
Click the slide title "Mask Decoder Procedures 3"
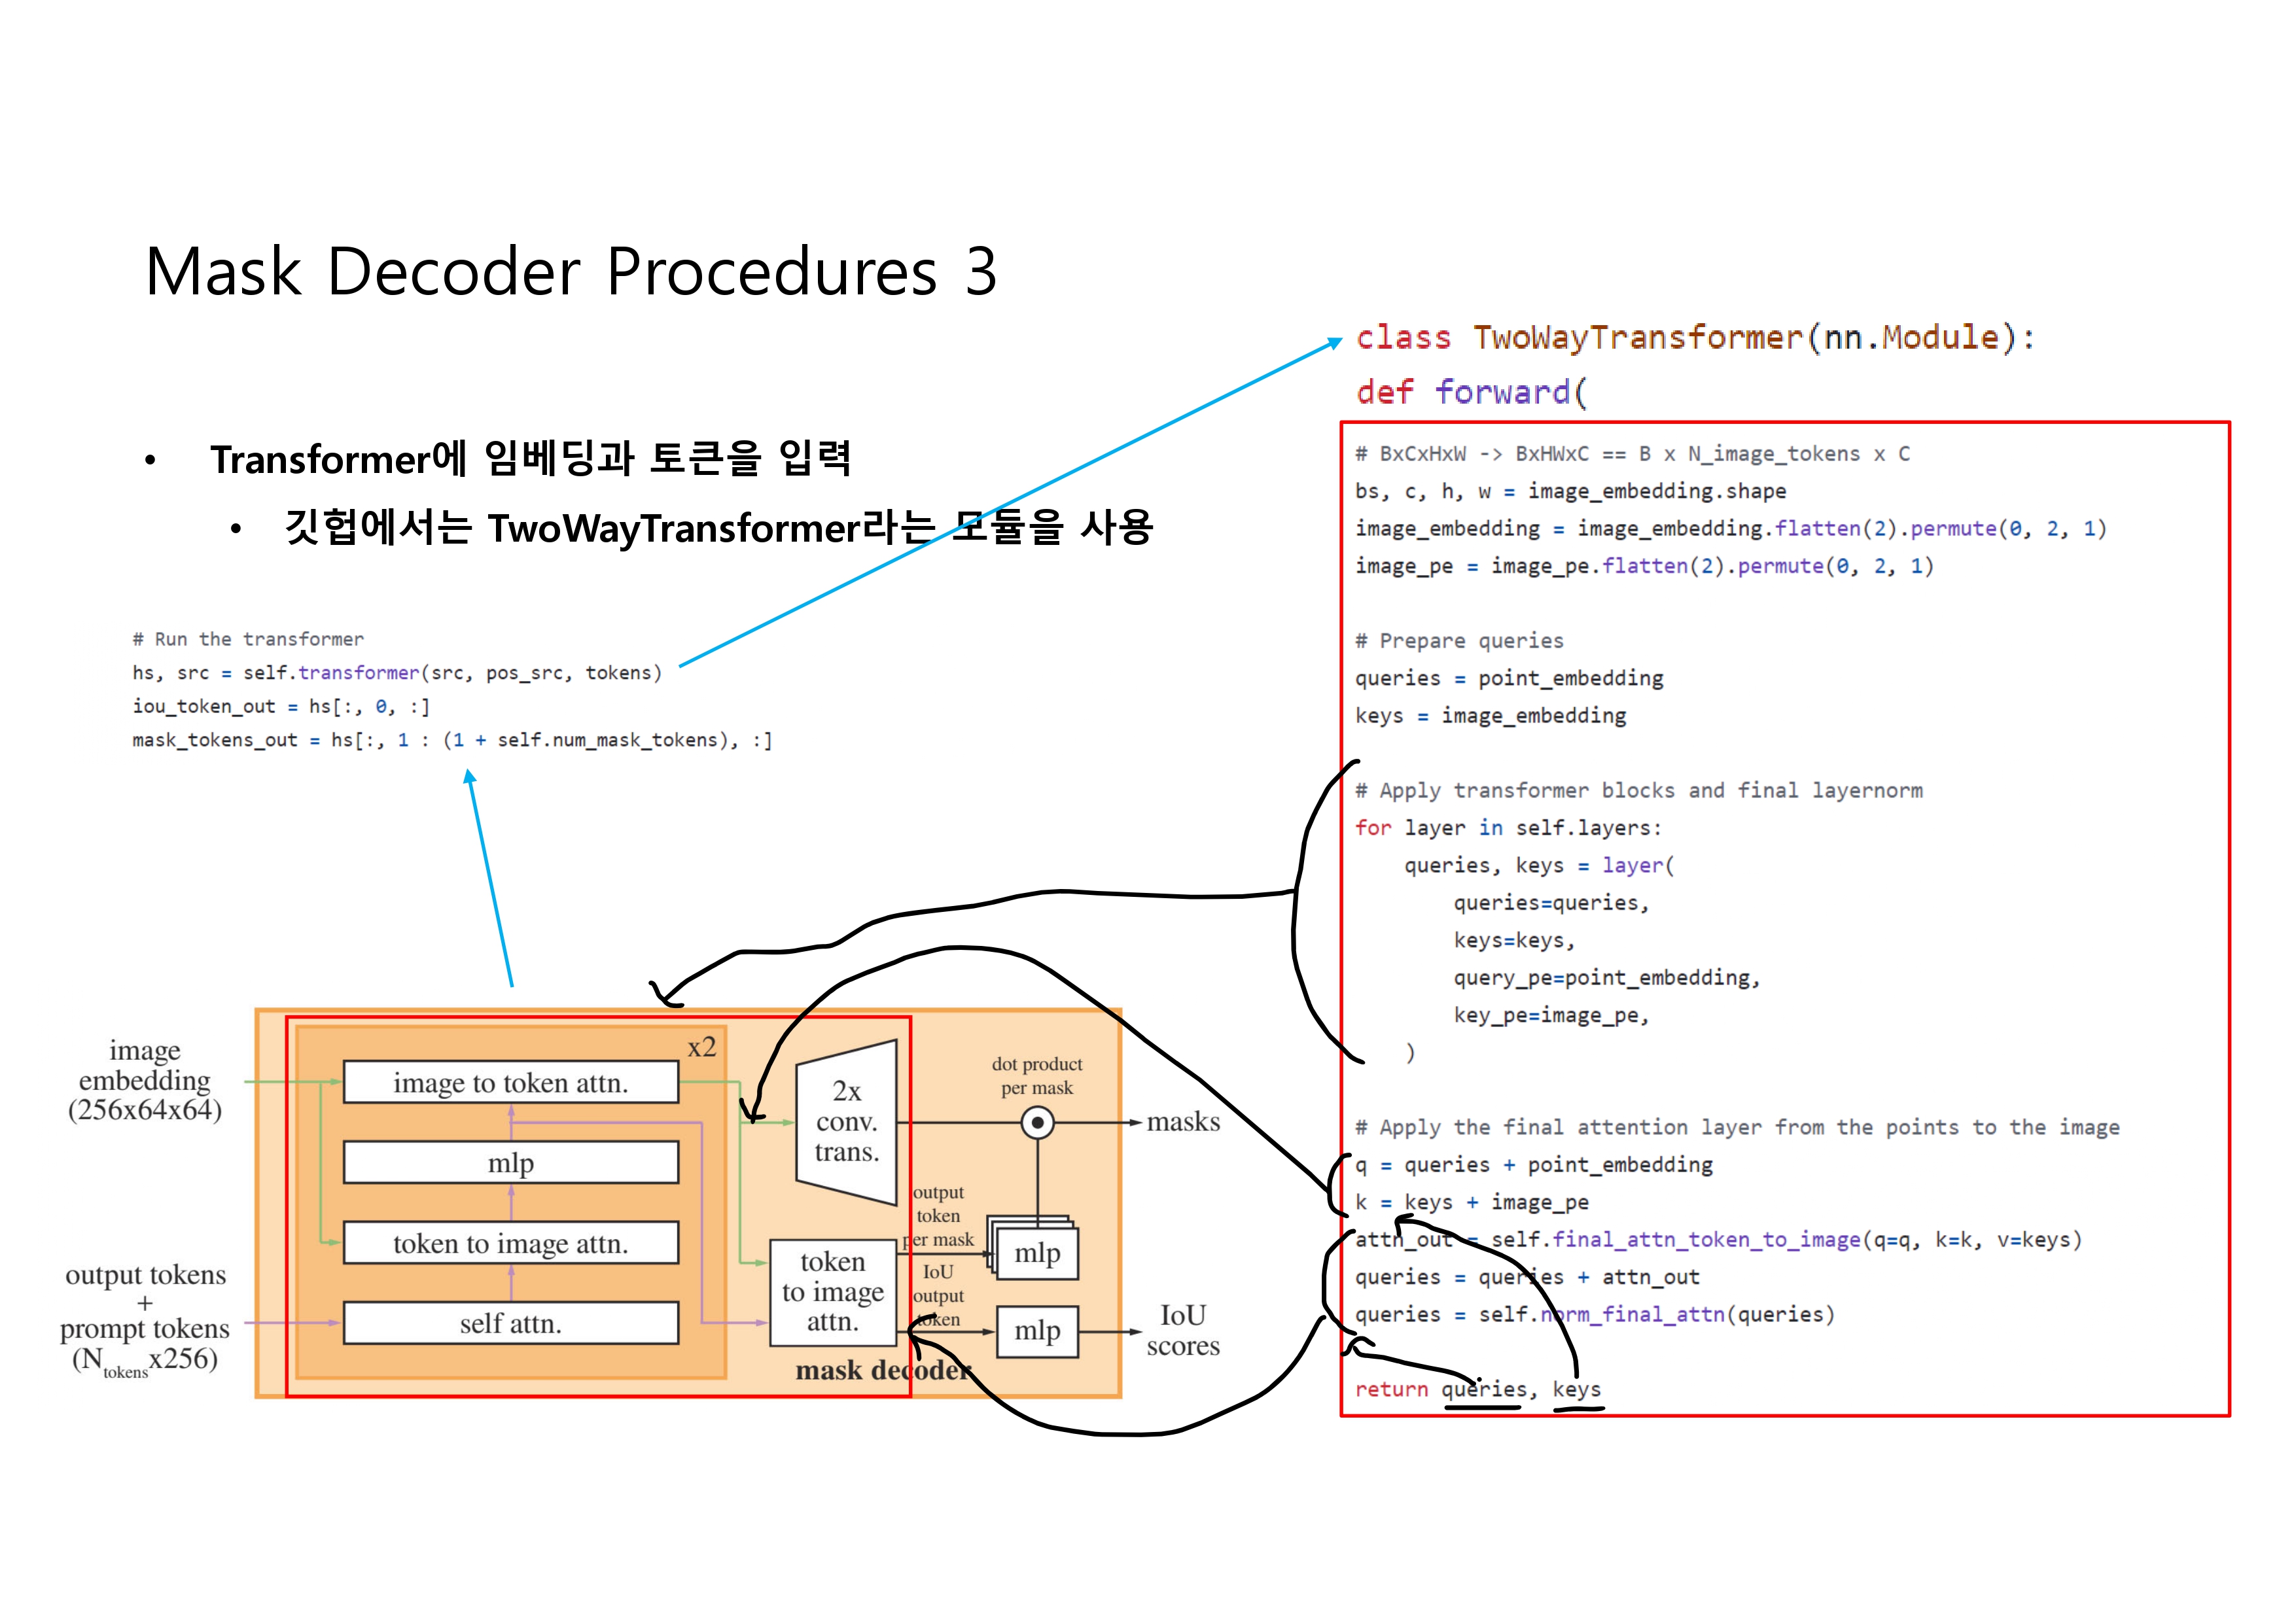click(571, 271)
